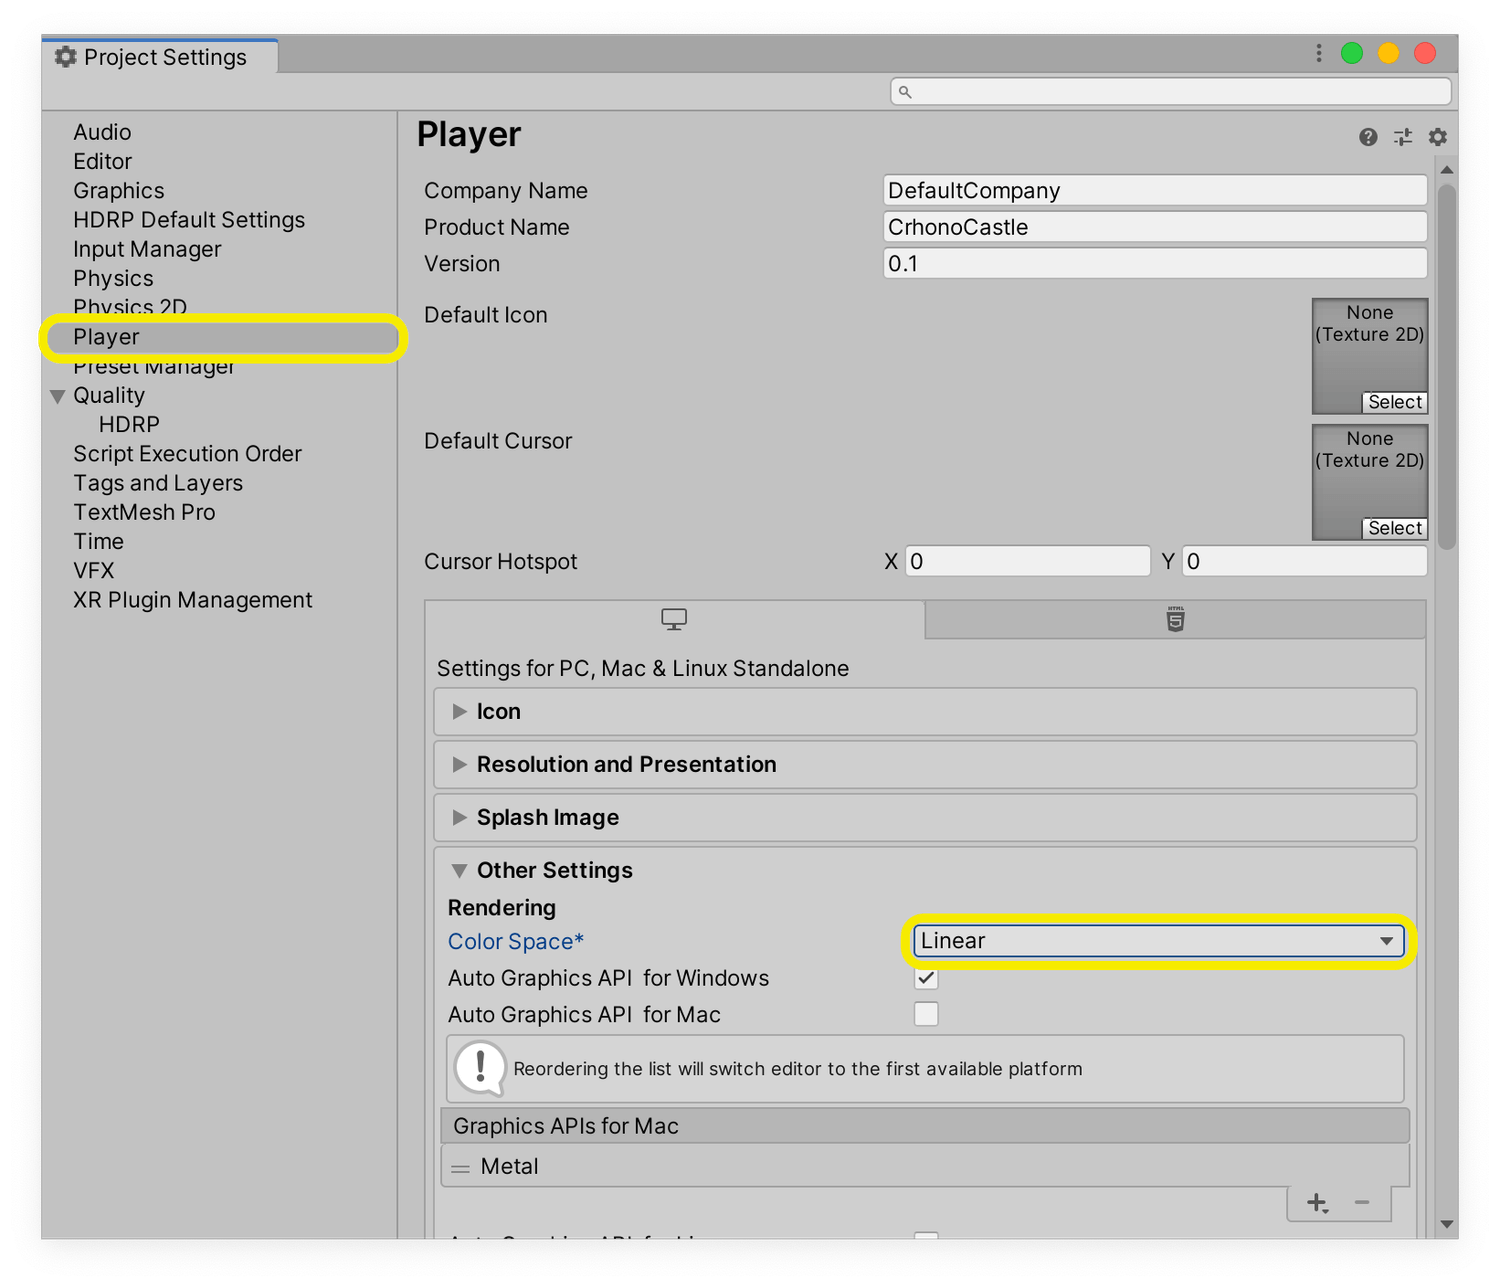Viewport: 1500px width, 1288px height.
Task: Select VFX settings category
Action: 93,570
